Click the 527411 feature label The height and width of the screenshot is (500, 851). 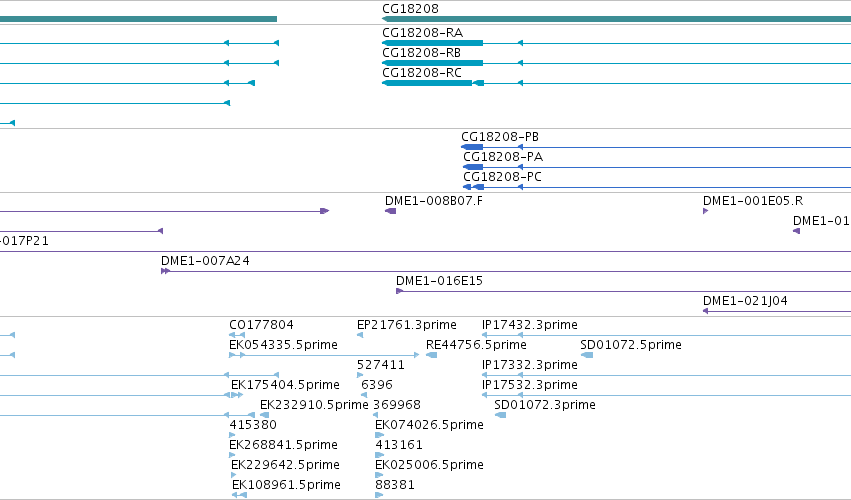380,365
